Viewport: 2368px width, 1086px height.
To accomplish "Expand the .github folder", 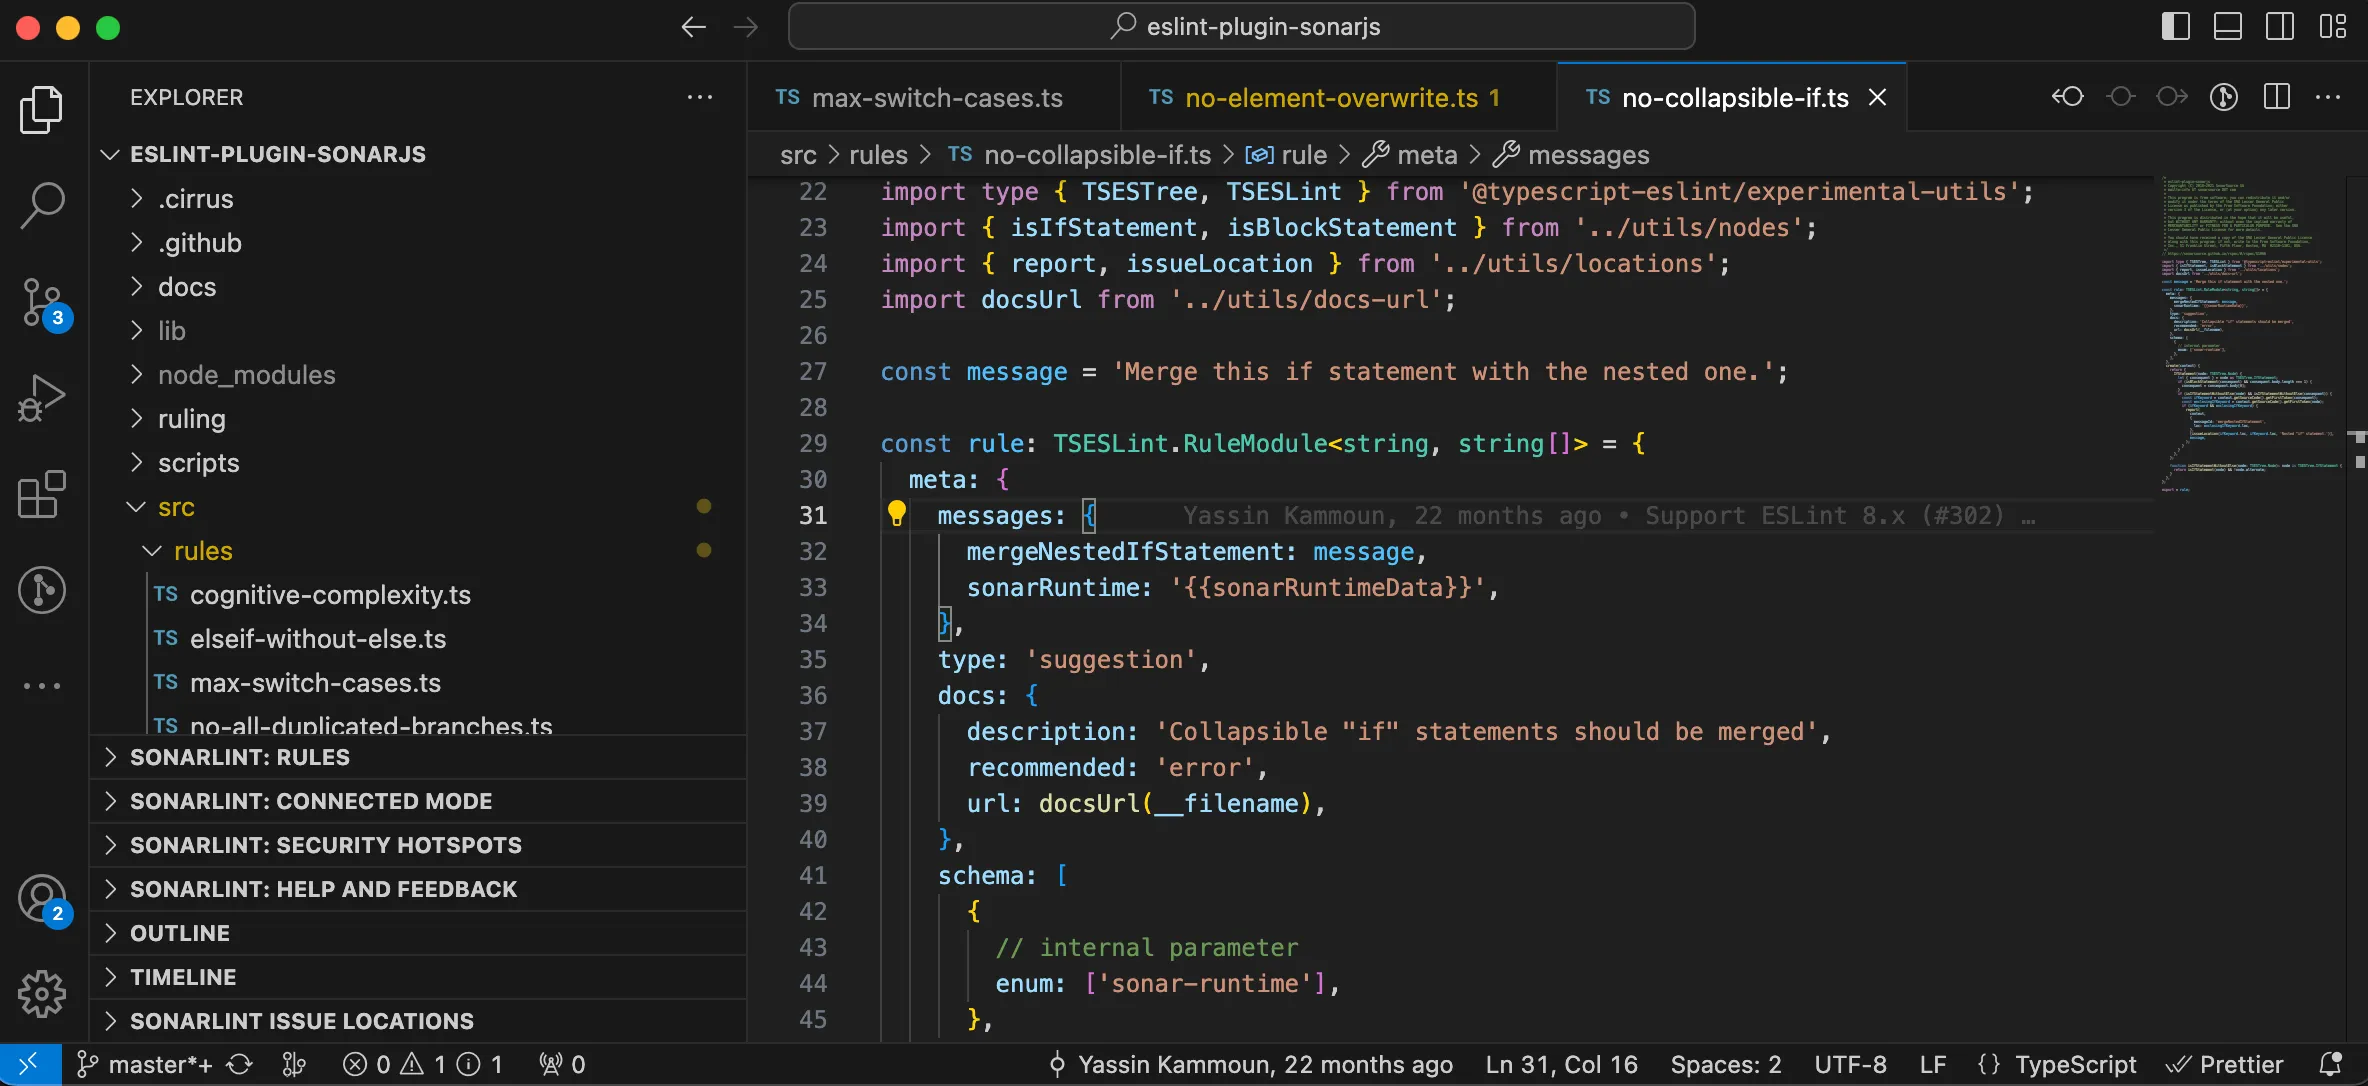I will point(418,243).
